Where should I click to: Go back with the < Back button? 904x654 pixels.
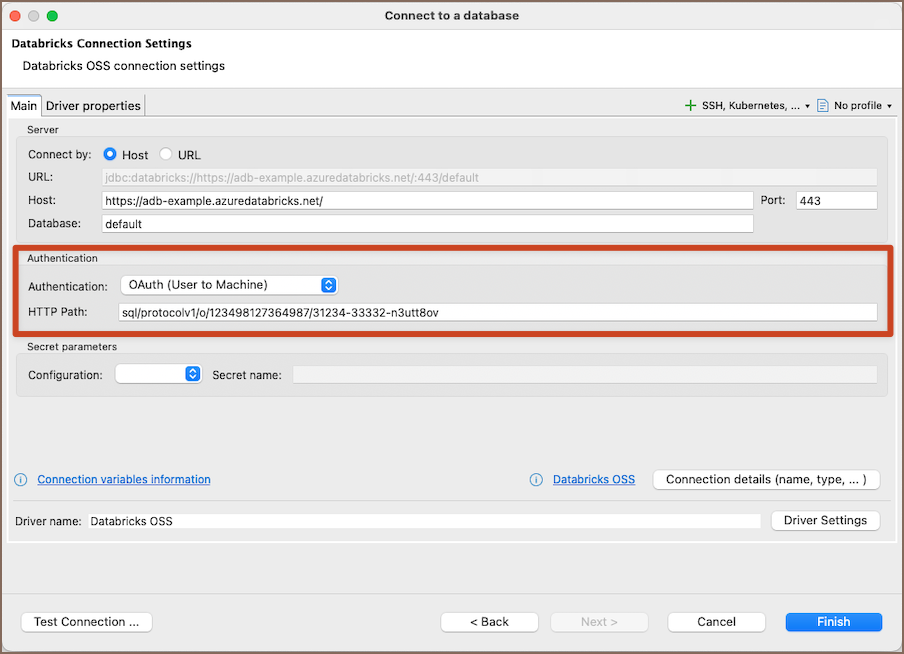click(489, 622)
